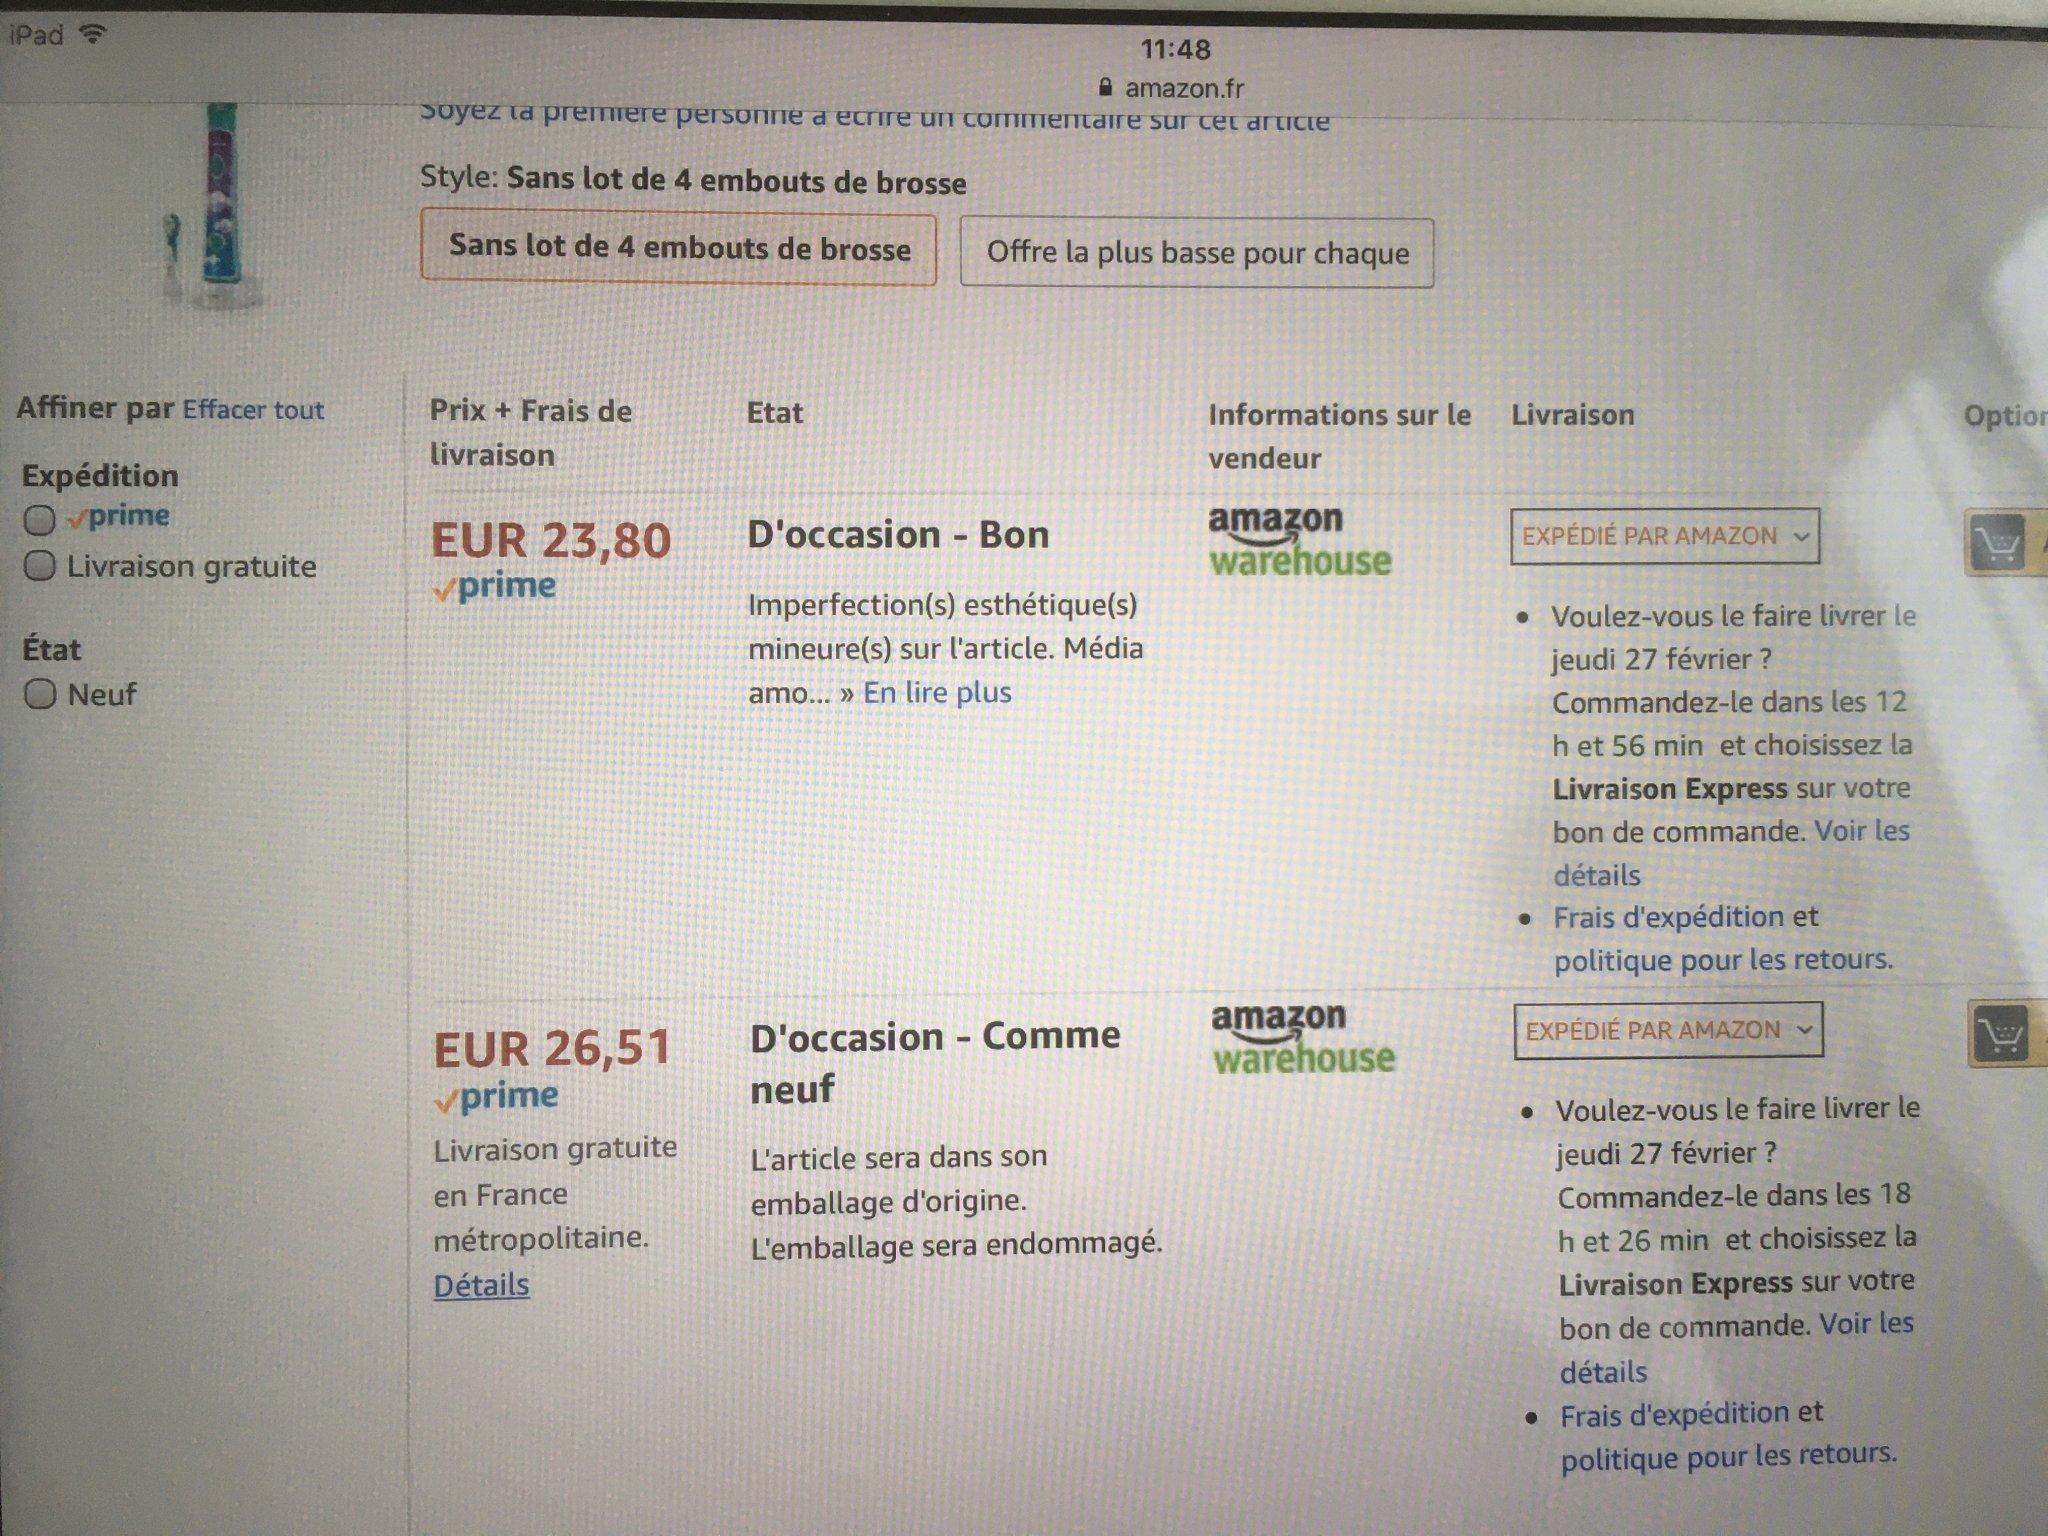
Task: Tick the Neuf condition checkbox
Action: (40, 694)
